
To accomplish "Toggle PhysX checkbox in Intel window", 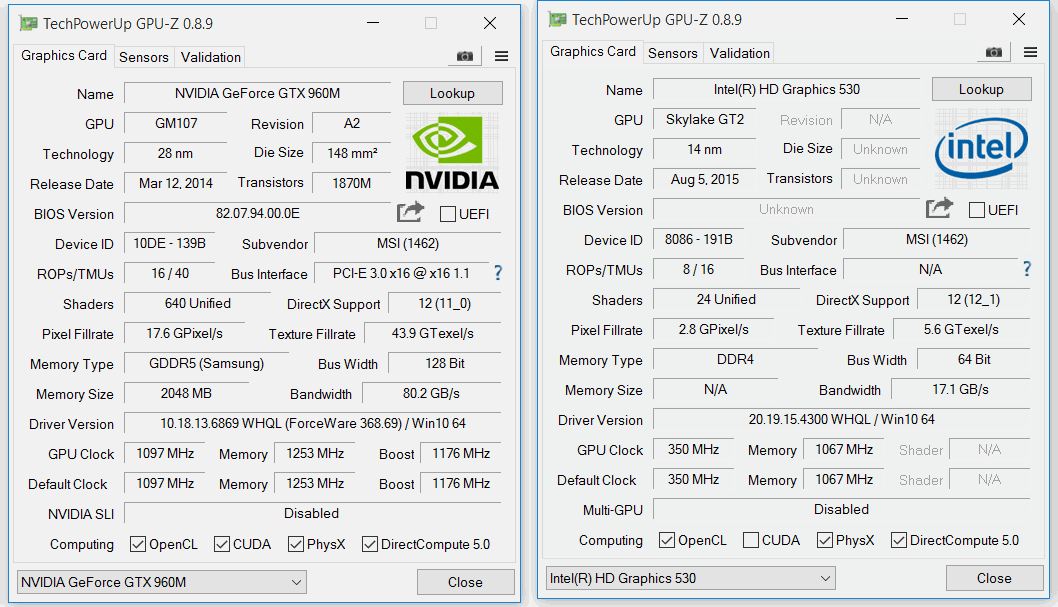I will coord(825,540).
